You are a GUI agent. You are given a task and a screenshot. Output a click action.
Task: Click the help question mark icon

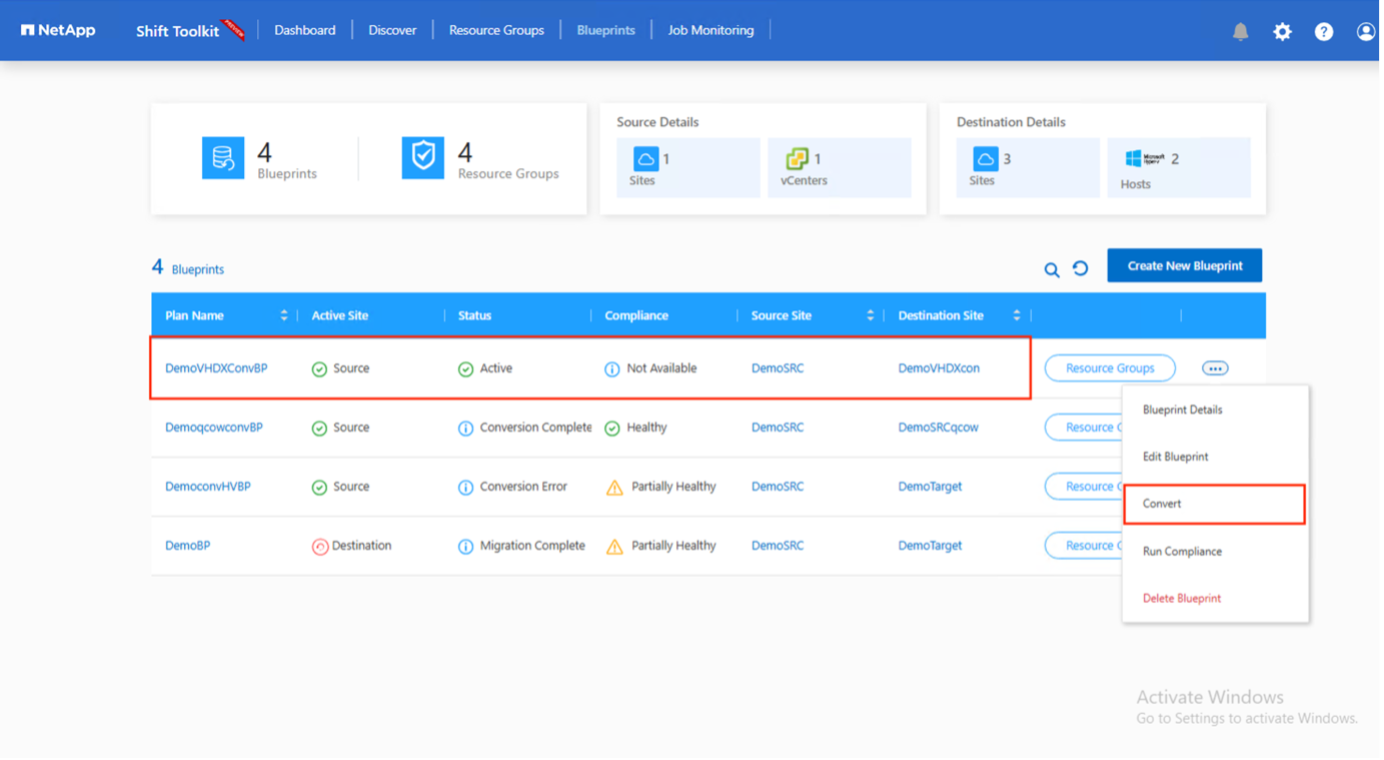[1324, 32]
